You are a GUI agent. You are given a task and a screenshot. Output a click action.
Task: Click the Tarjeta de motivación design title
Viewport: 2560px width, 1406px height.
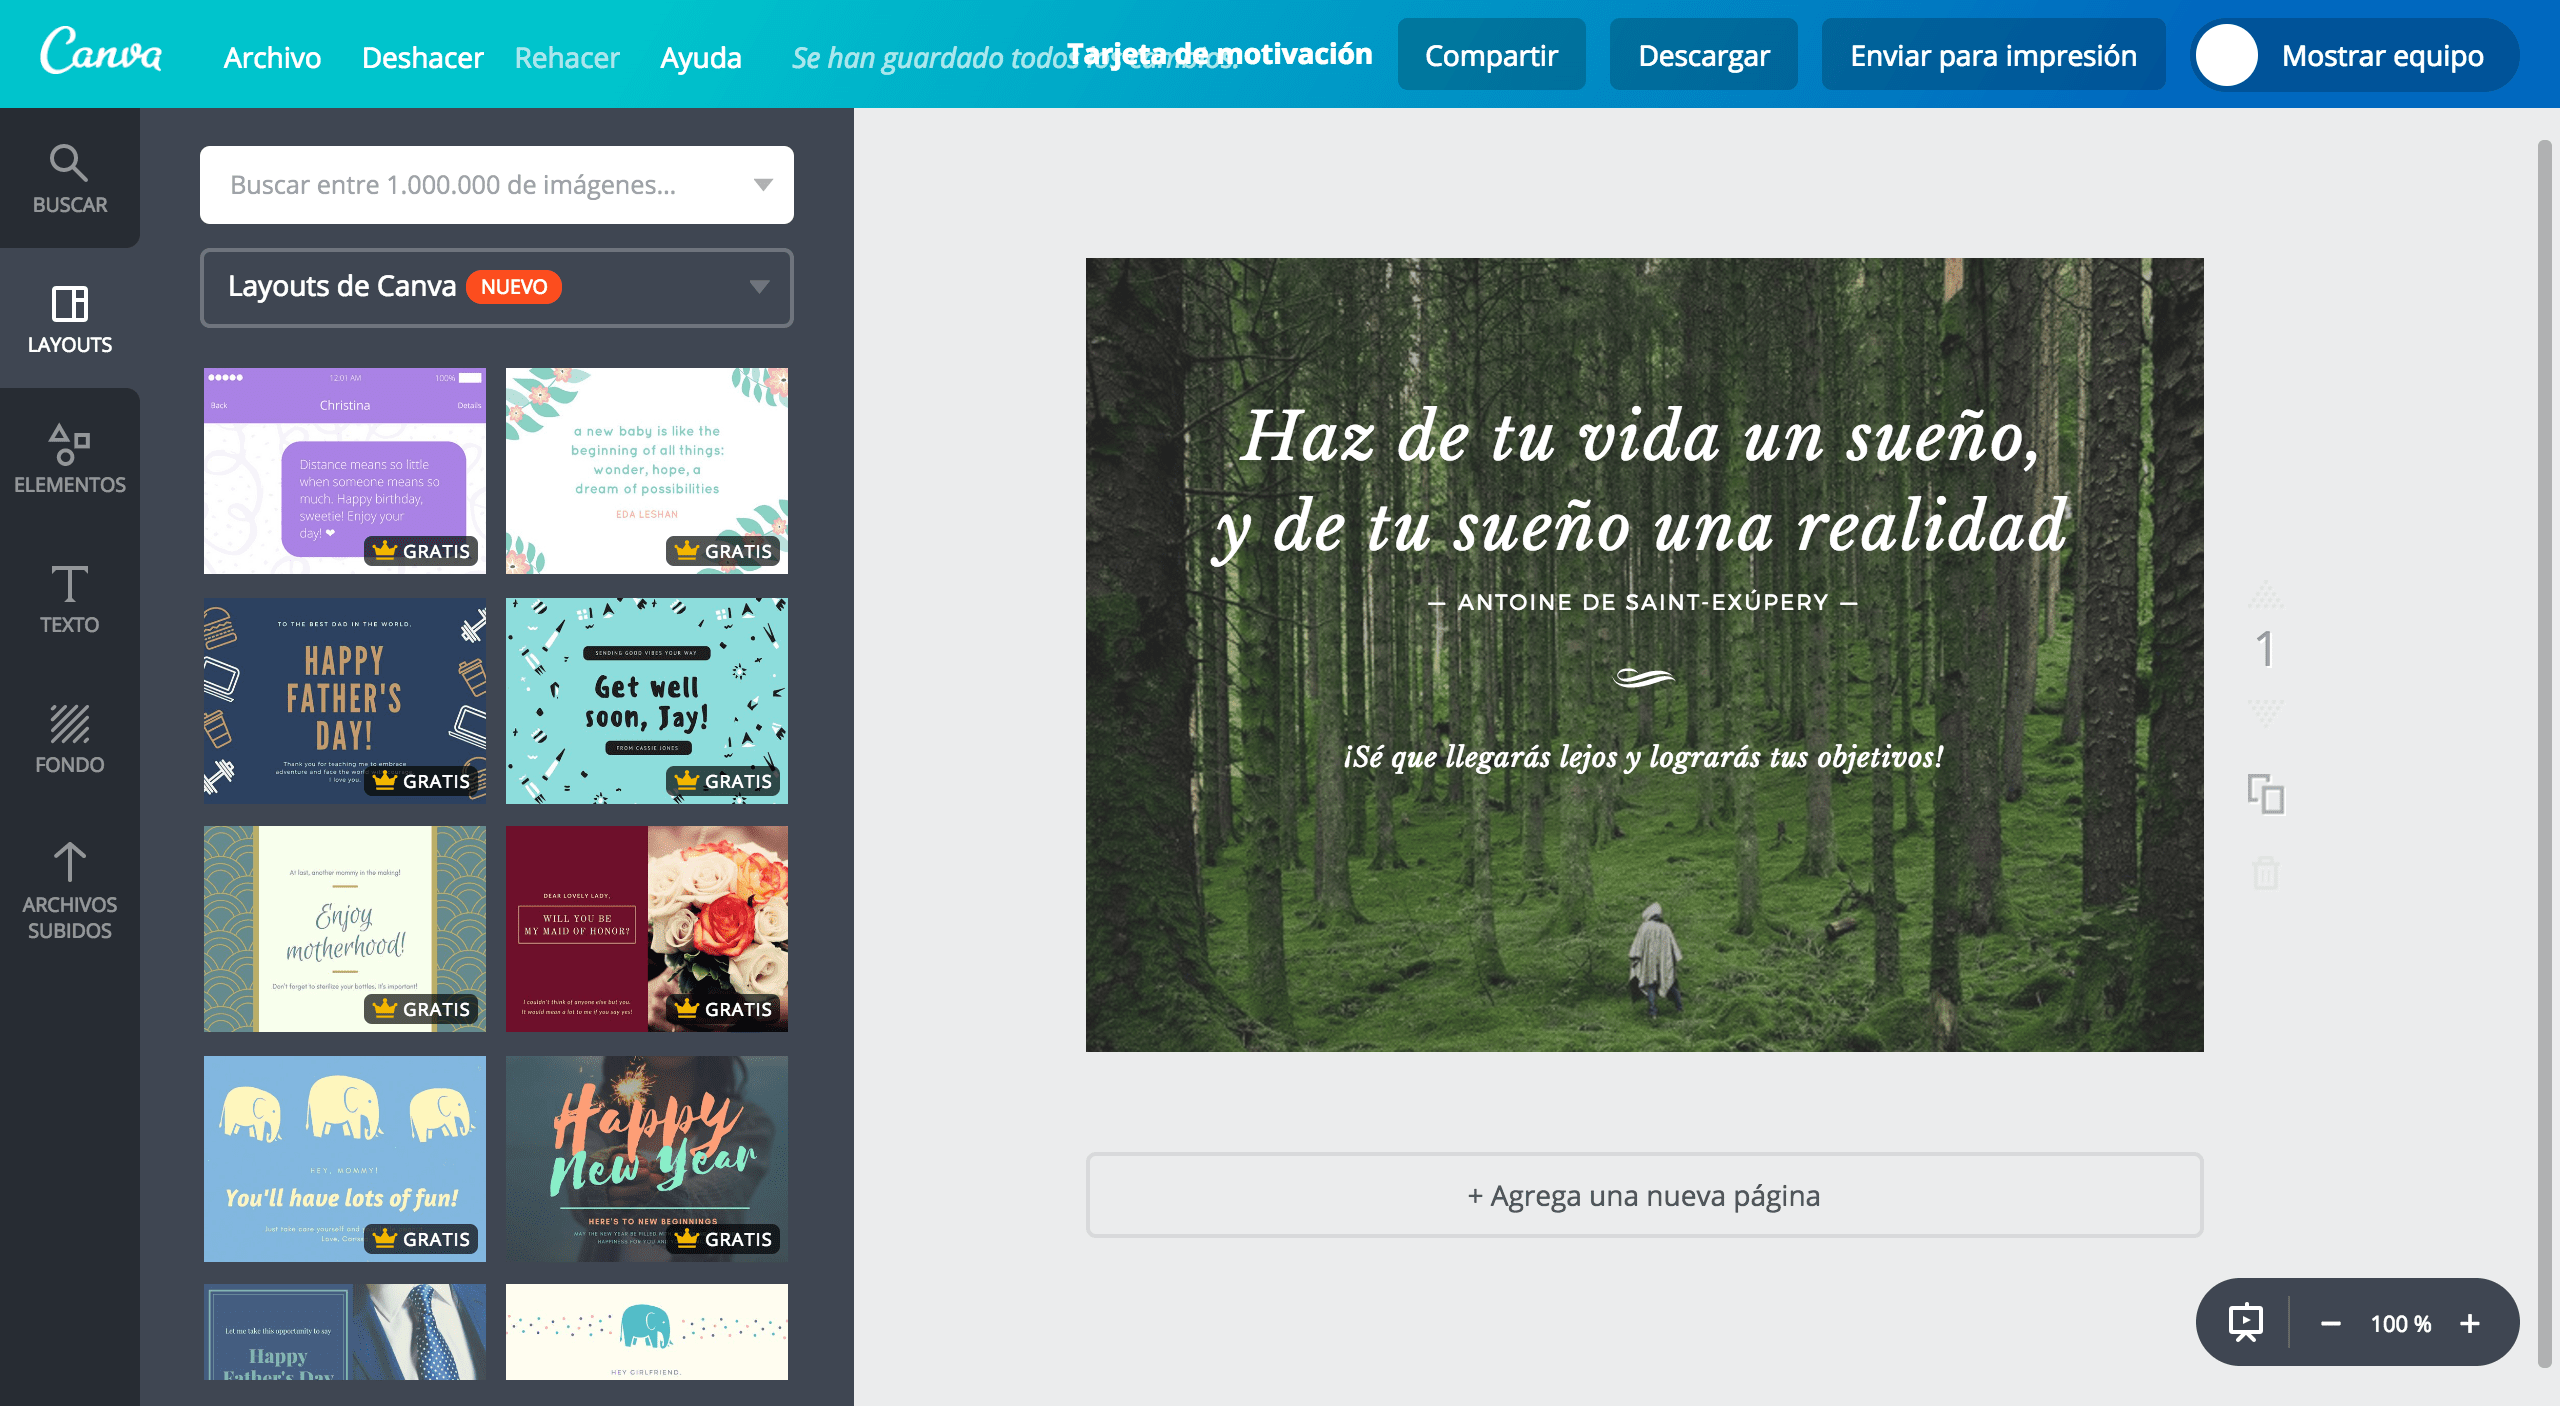1219,53
